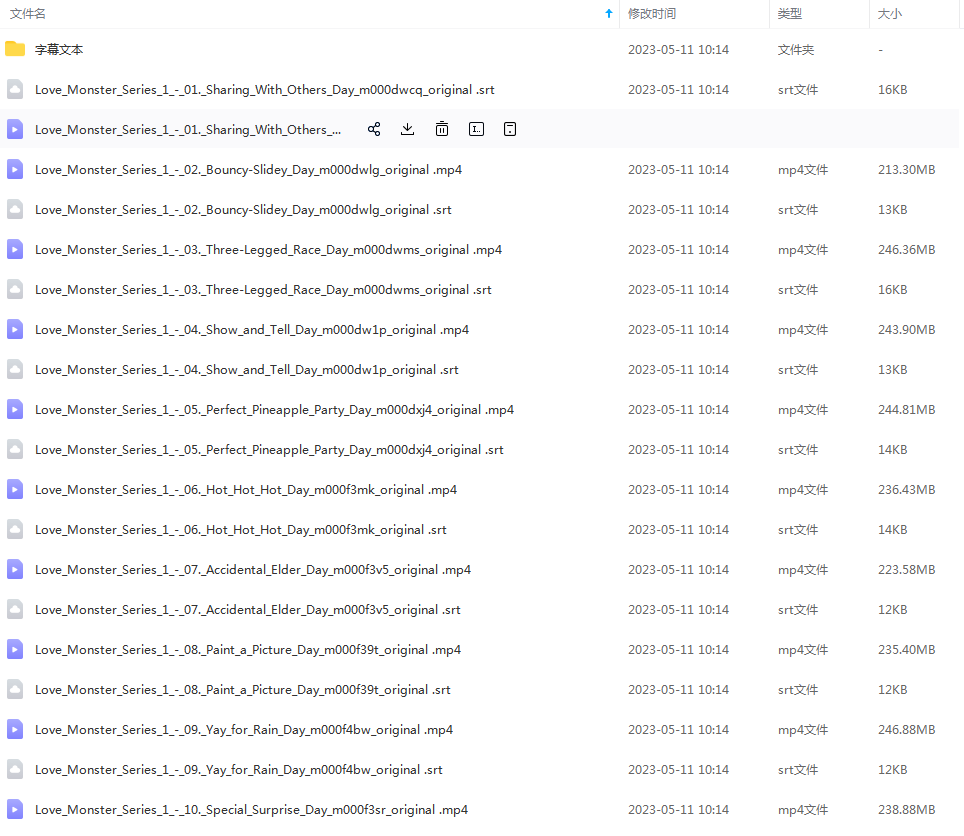Click the video icon of the hovered 01_Sharing_With_Others file

point(15,129)
